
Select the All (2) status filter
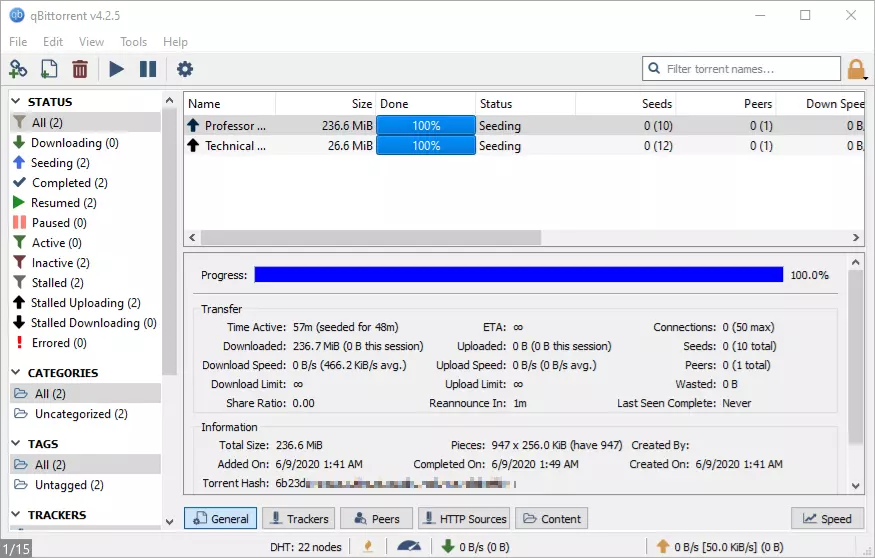click(85, 122)
